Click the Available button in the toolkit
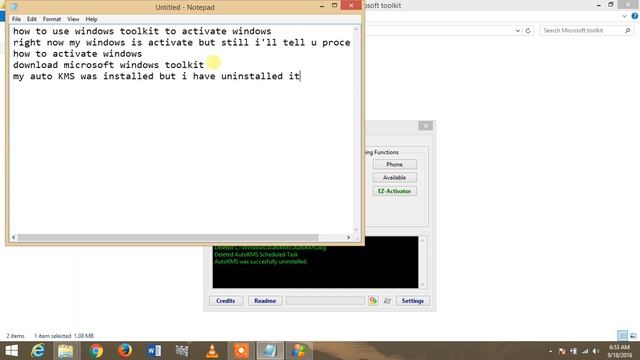 (x=394, y=178)
